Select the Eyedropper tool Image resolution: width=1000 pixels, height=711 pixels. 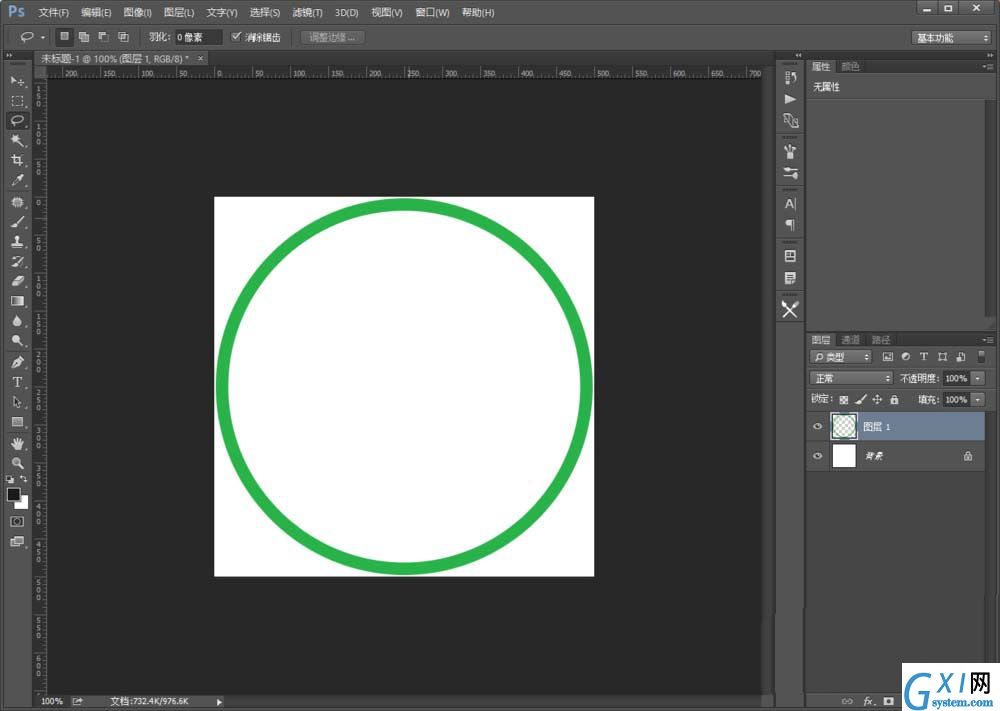point(17,180)
